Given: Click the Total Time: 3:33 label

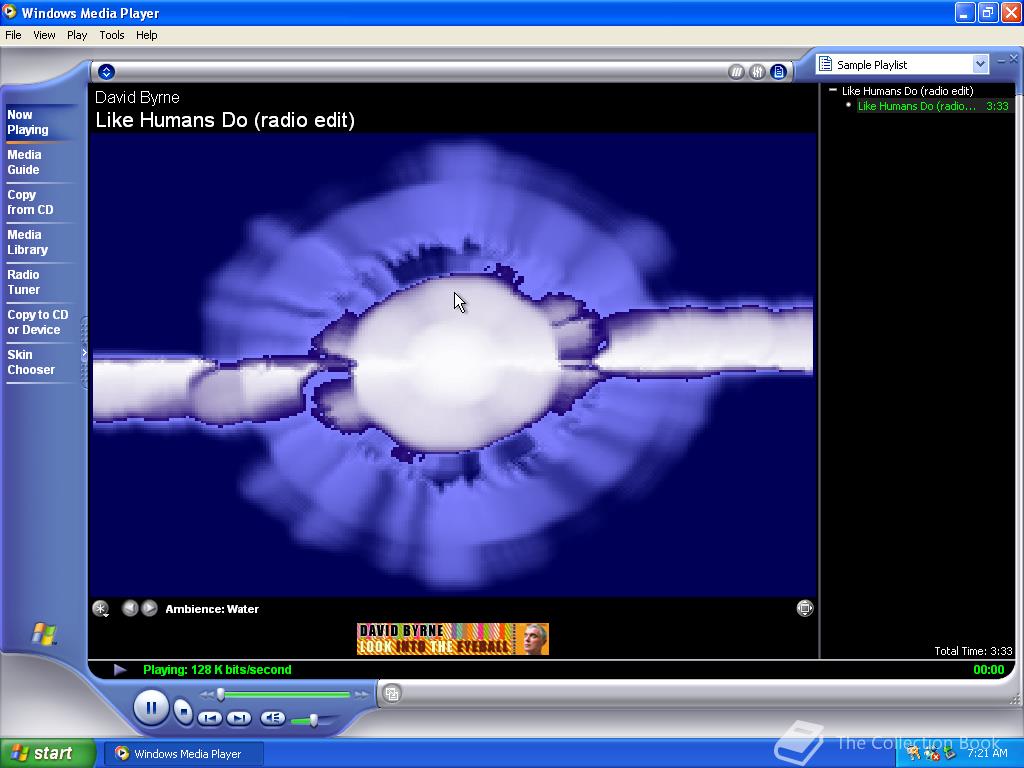Looking at the screenshot, I should (x=973, y=651).
